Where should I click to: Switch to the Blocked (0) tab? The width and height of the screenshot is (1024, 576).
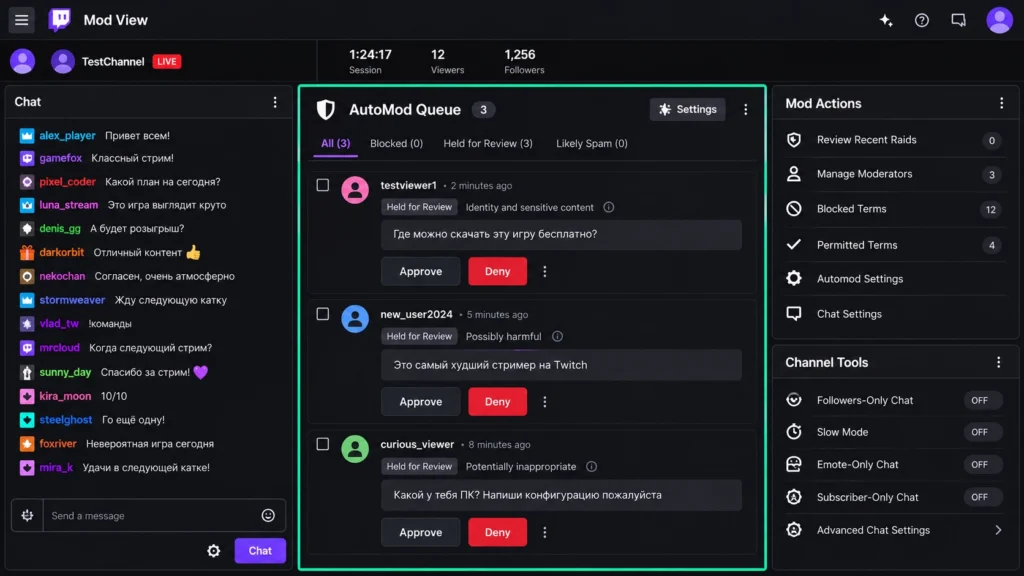point(396,144)
